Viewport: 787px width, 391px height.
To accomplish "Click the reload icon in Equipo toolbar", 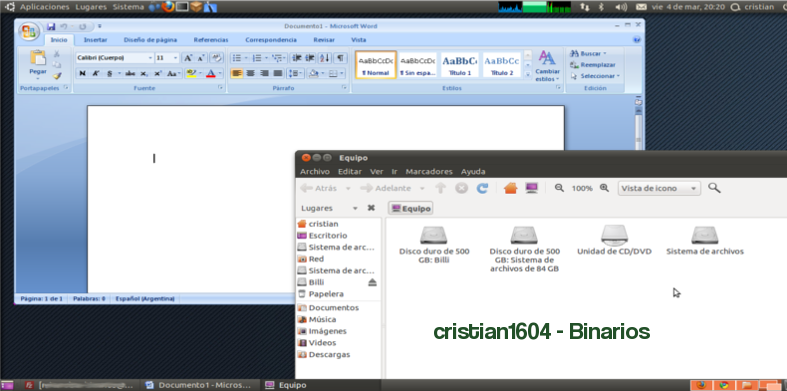I will pyautogui.click(x=482, y=188).
